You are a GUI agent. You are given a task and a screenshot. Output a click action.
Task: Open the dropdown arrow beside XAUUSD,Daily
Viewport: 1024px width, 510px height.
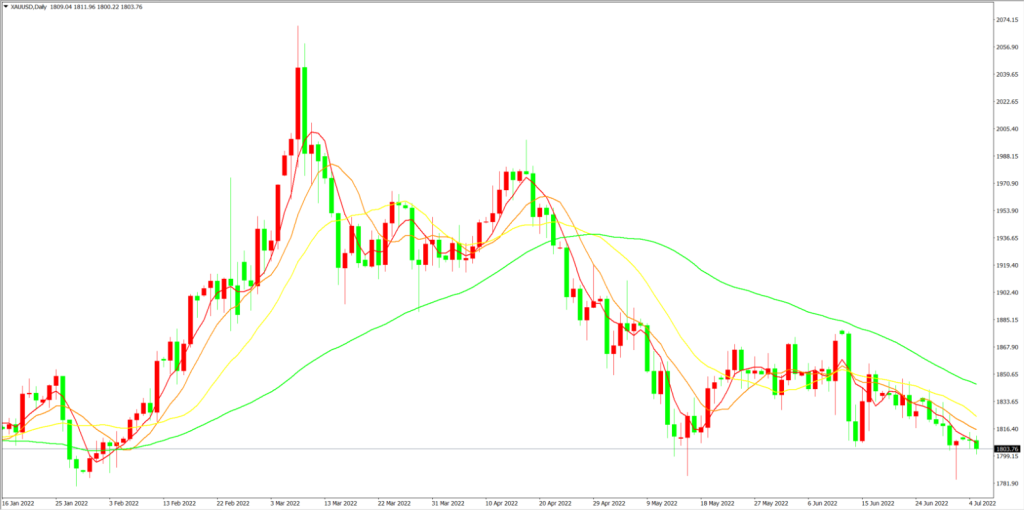click(6, 7)
